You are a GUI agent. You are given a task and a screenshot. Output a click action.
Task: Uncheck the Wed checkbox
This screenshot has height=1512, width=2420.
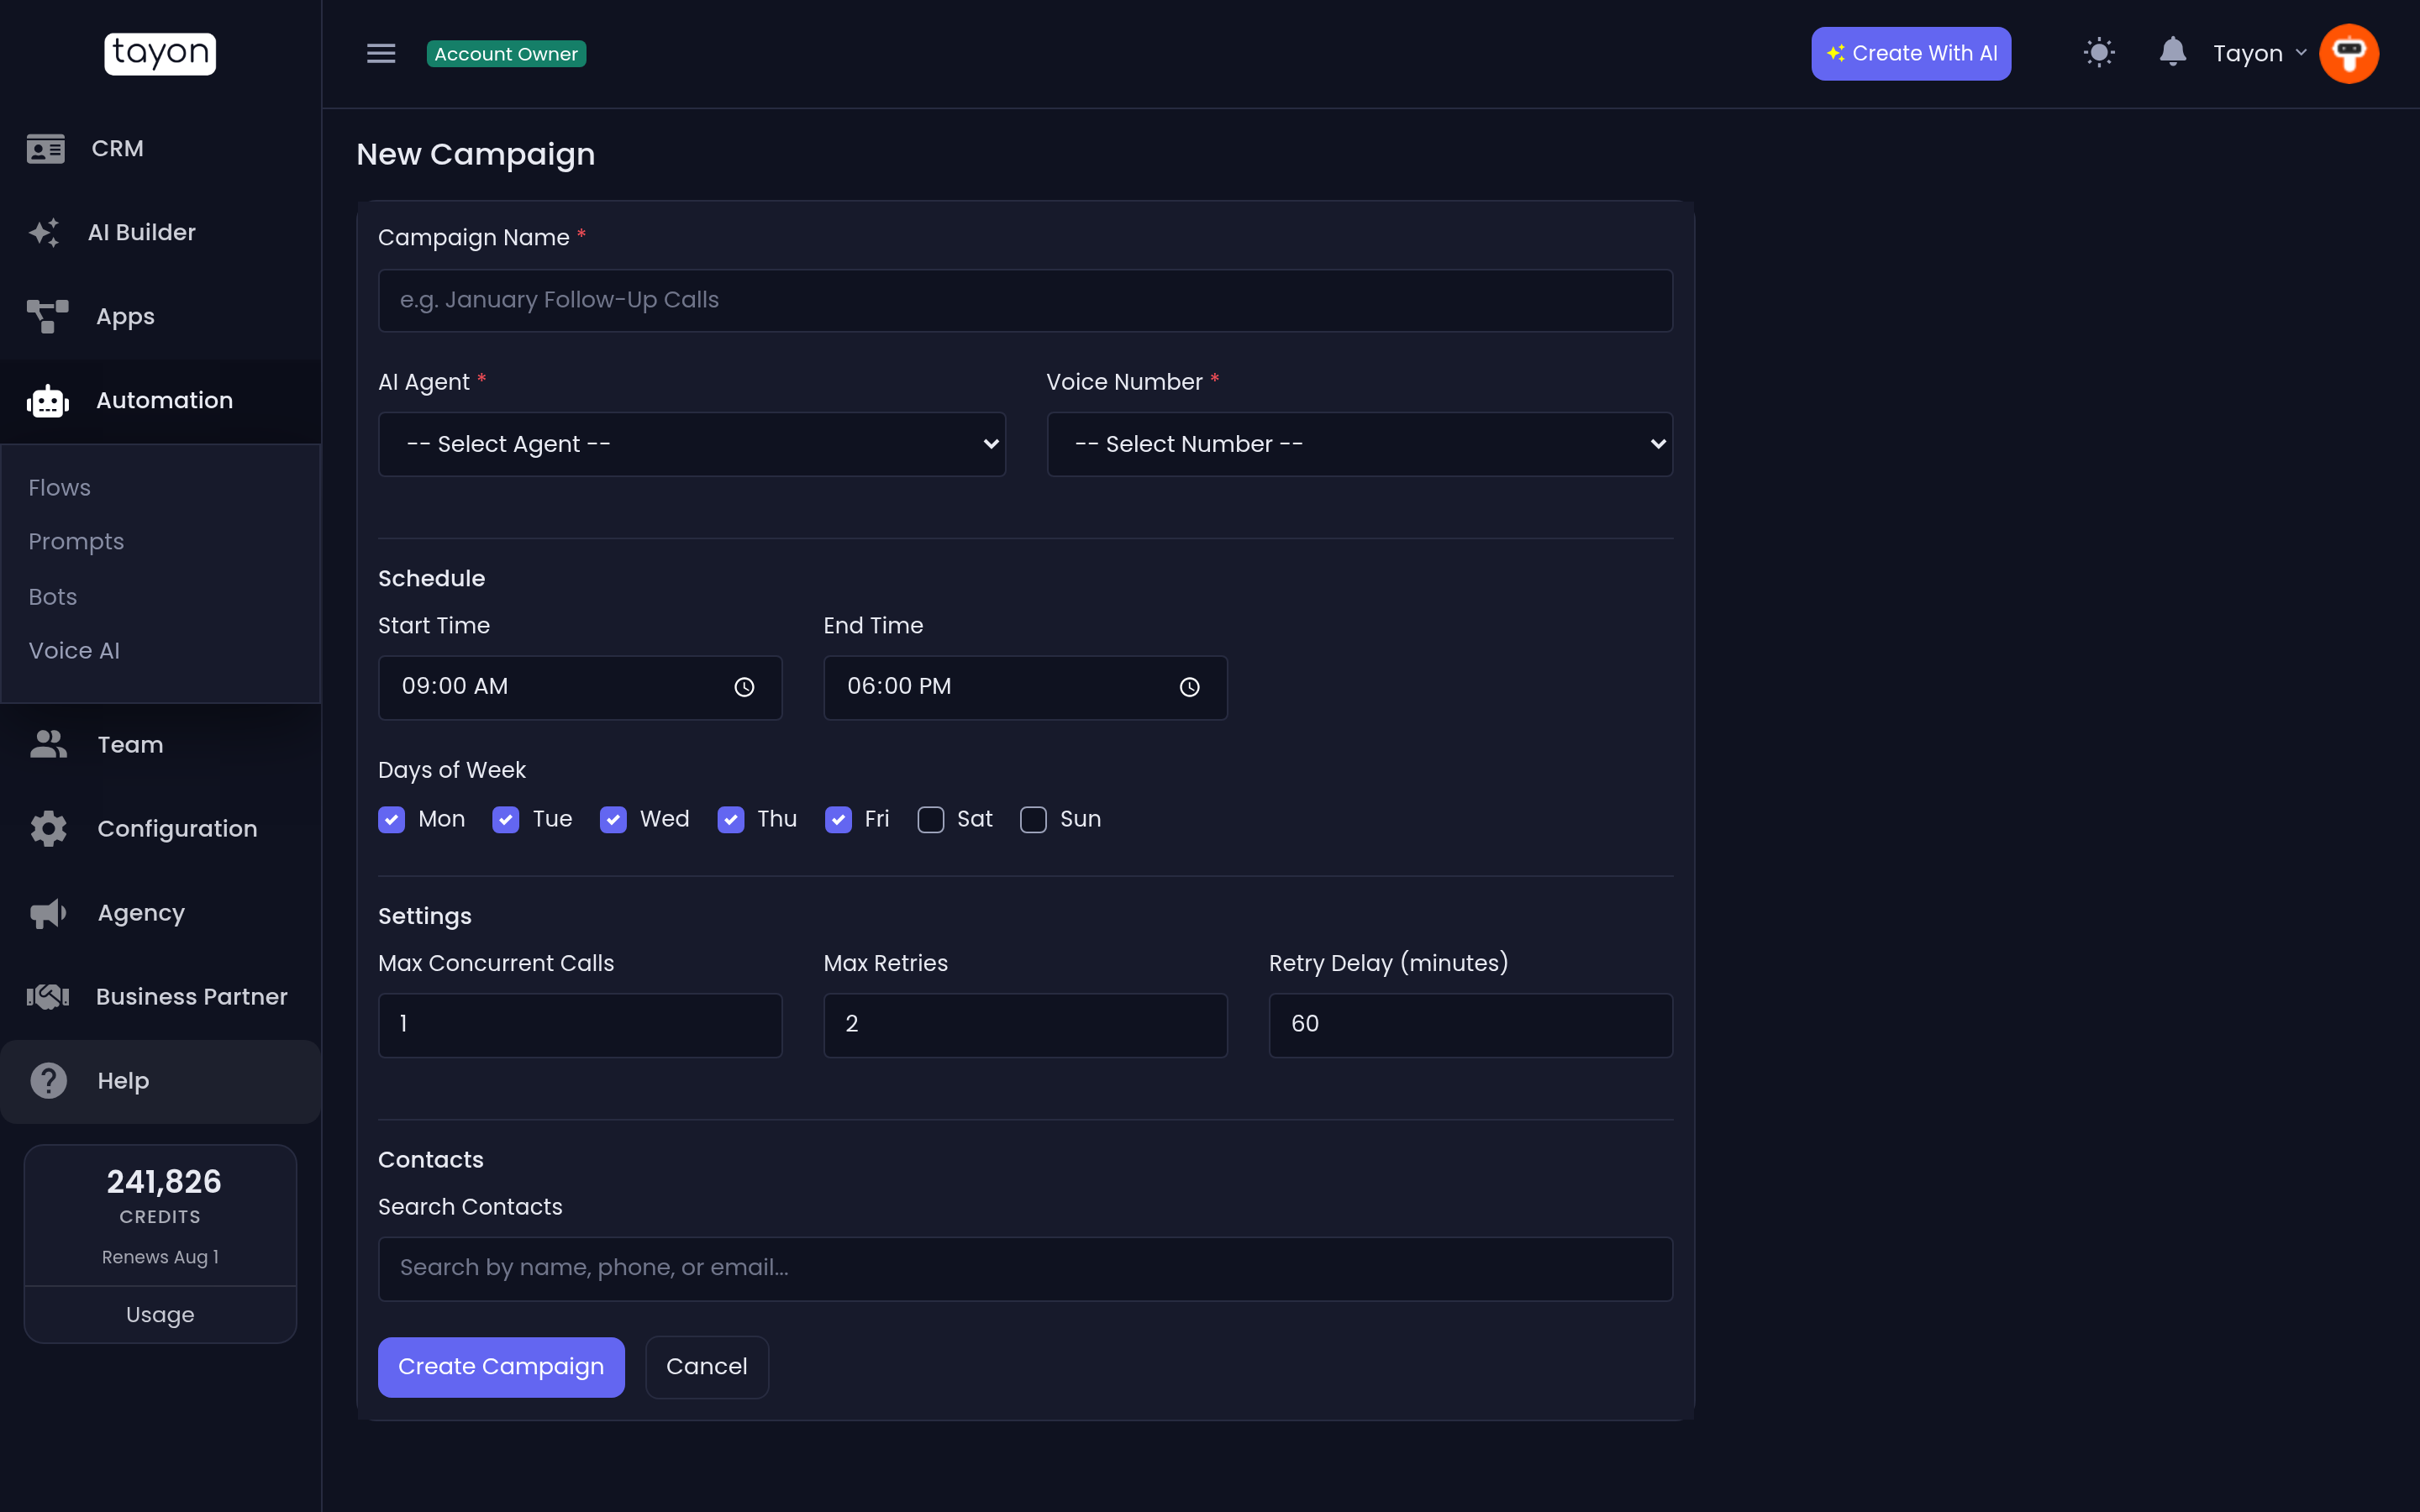click(x=613, y=819)
